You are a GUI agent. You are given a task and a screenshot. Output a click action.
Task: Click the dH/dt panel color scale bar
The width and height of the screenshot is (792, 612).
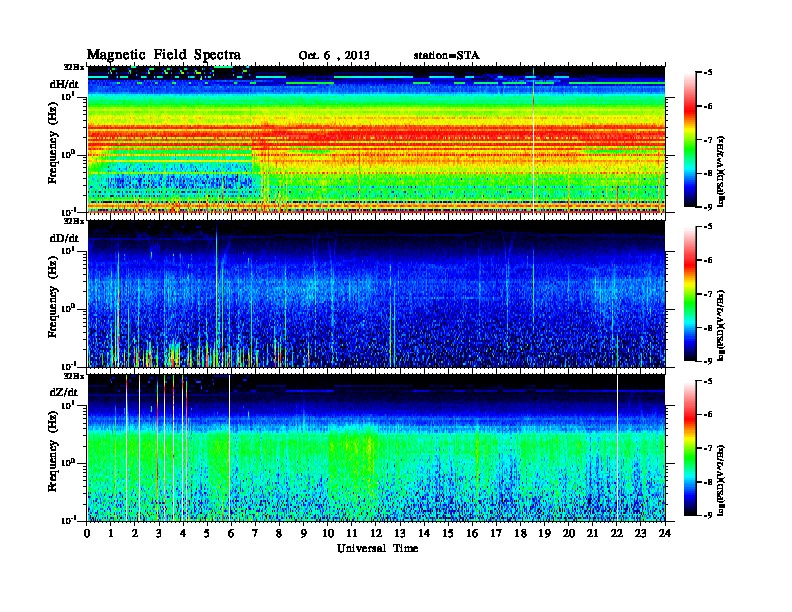point(690,140)
